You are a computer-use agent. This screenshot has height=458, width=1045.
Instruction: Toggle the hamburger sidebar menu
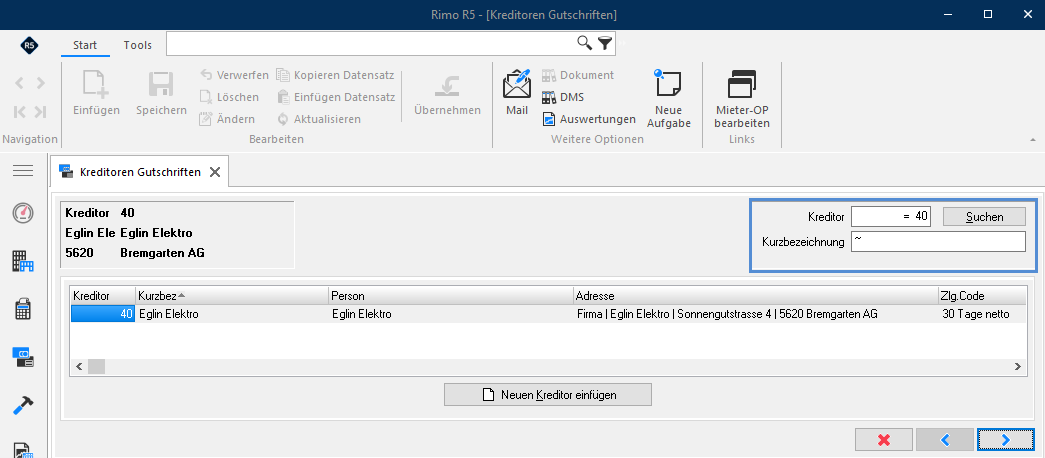[x=23, y=171]
